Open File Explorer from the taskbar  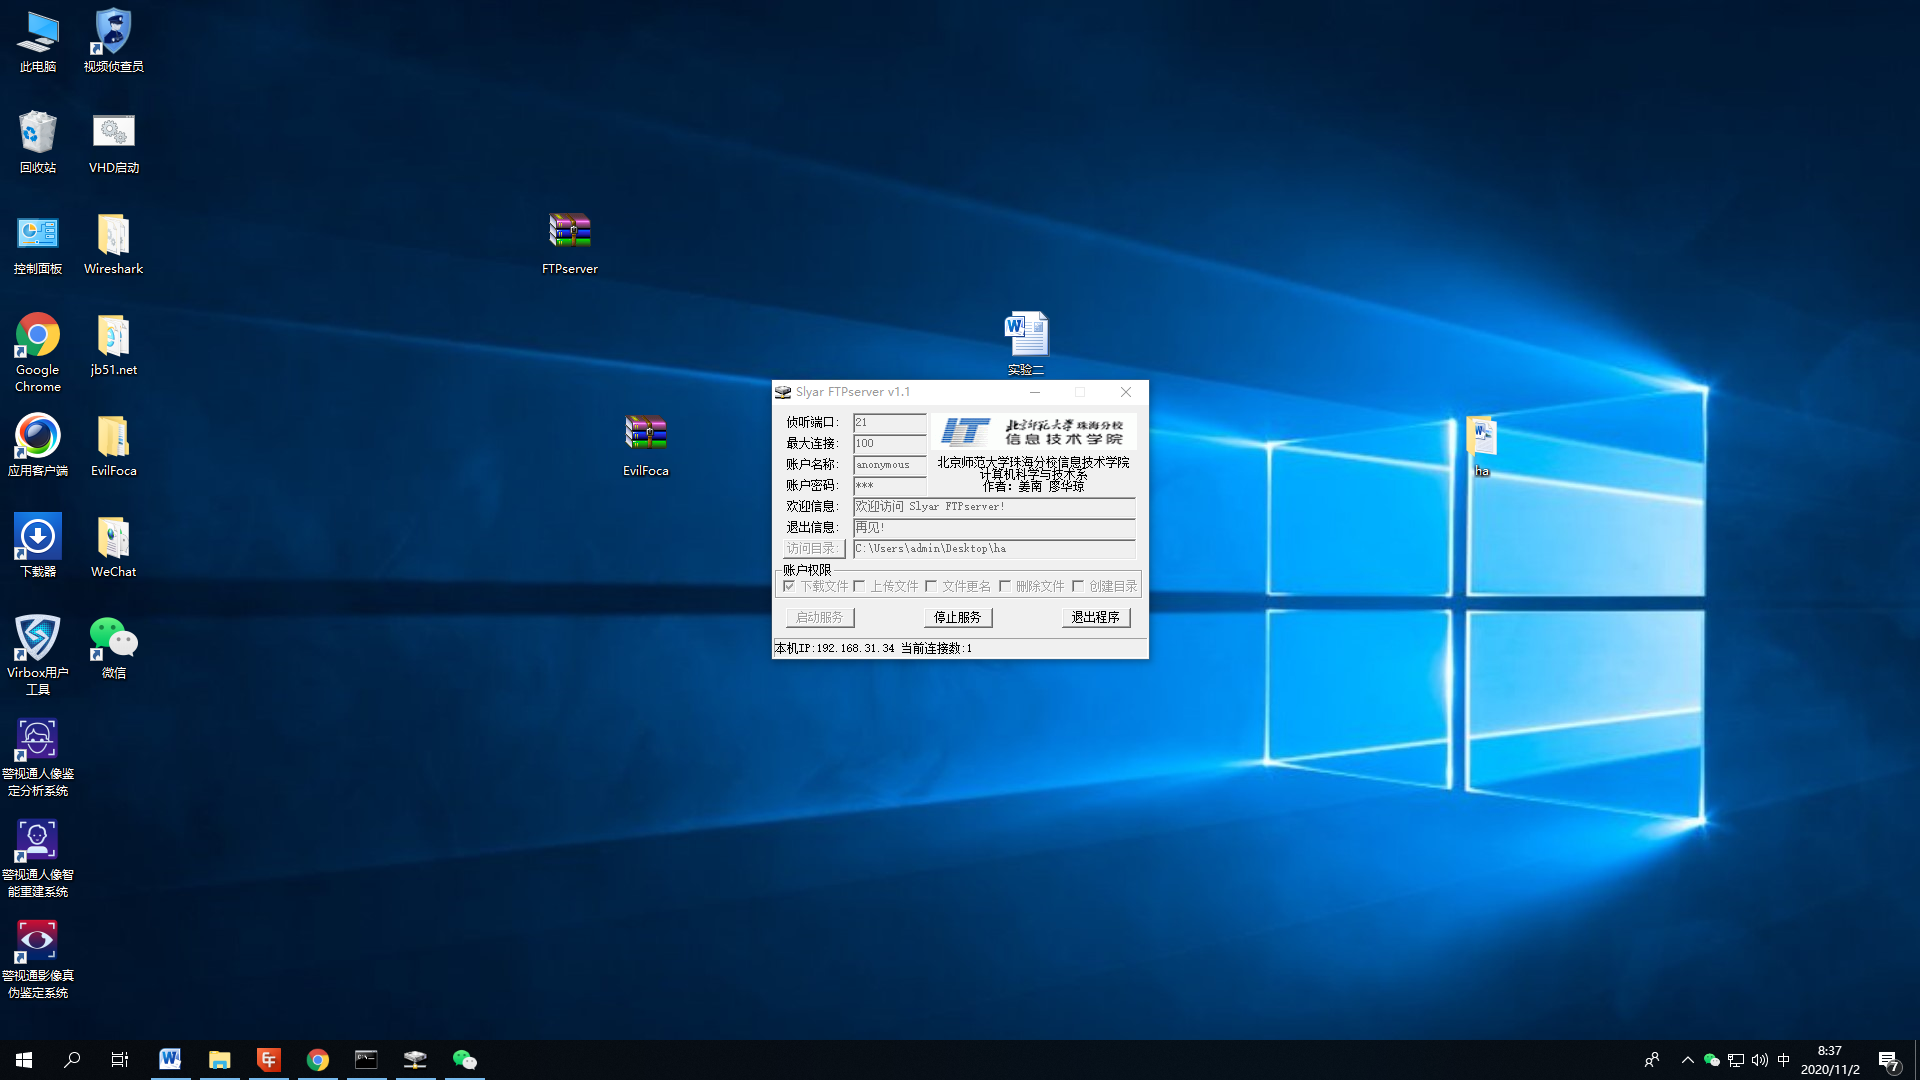point(219,1059)
